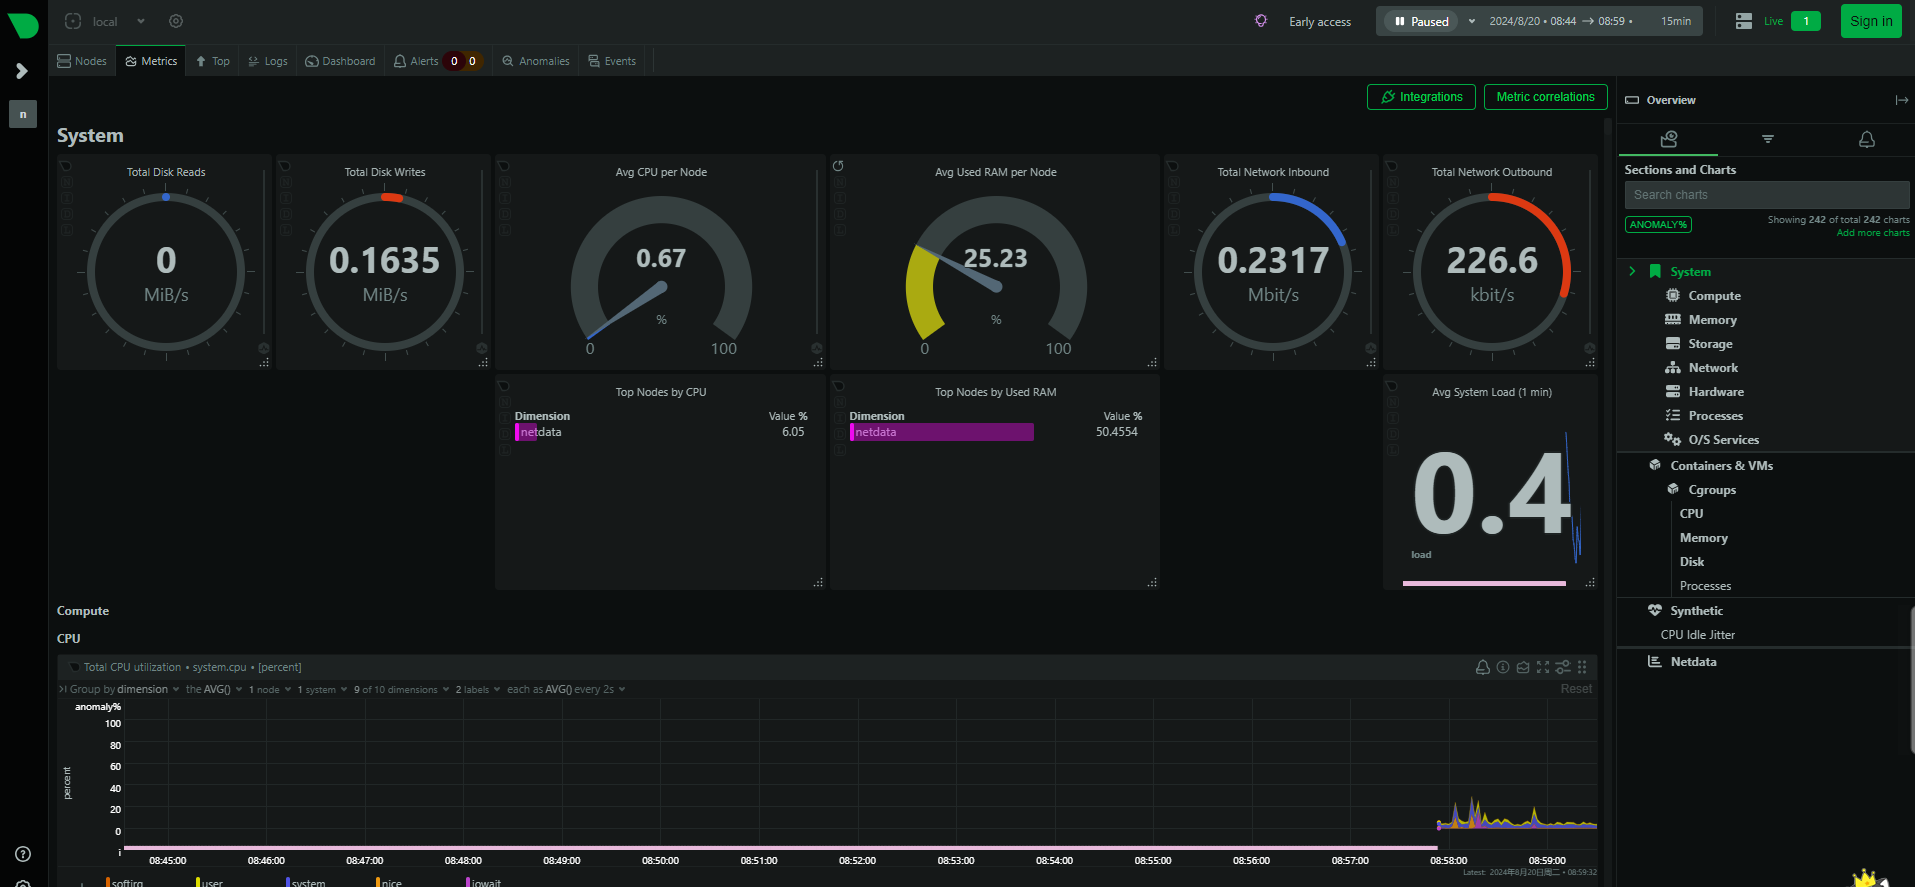Click the fullscreen icon on CPU chart
1915x887 pixels.
click(1542, 667)
